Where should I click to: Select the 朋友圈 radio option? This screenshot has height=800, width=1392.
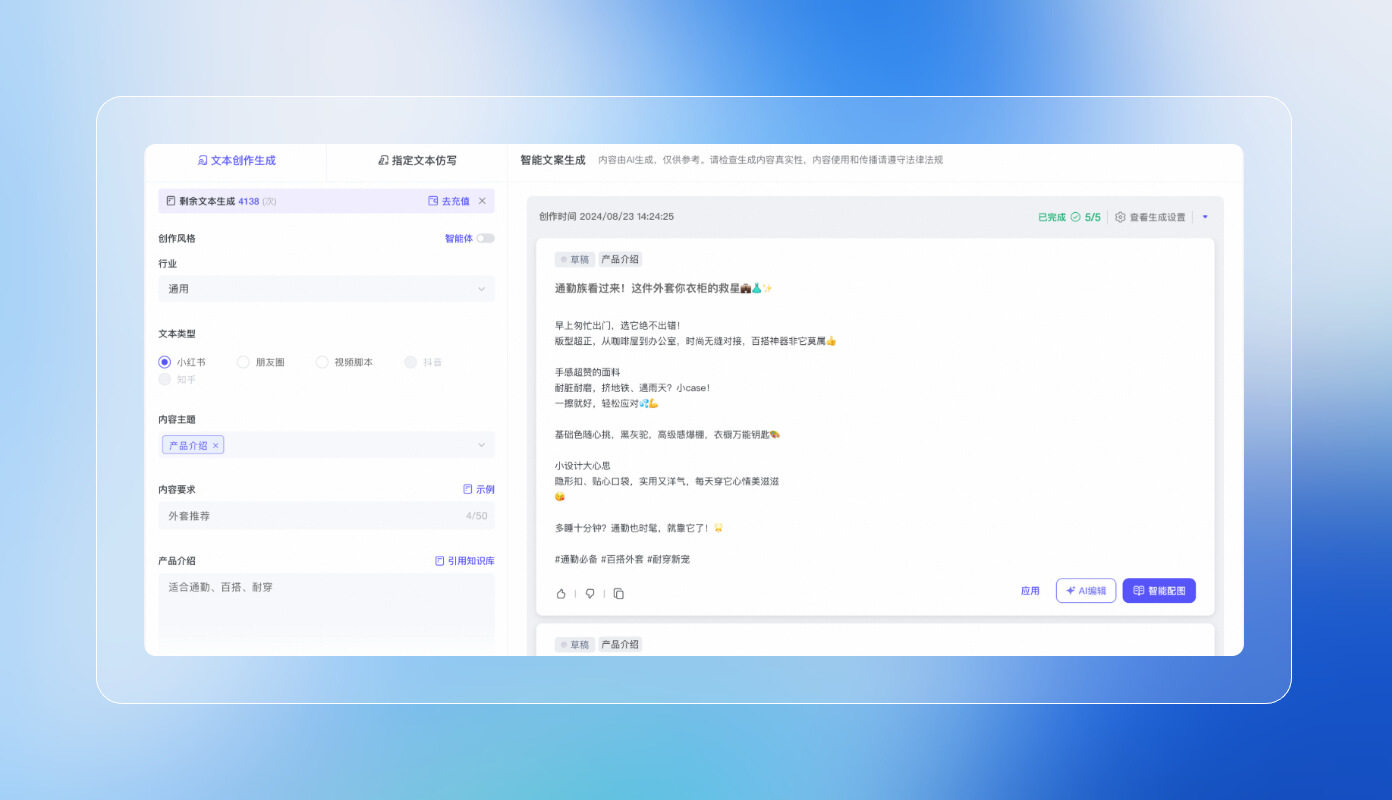tap(261, 362)
